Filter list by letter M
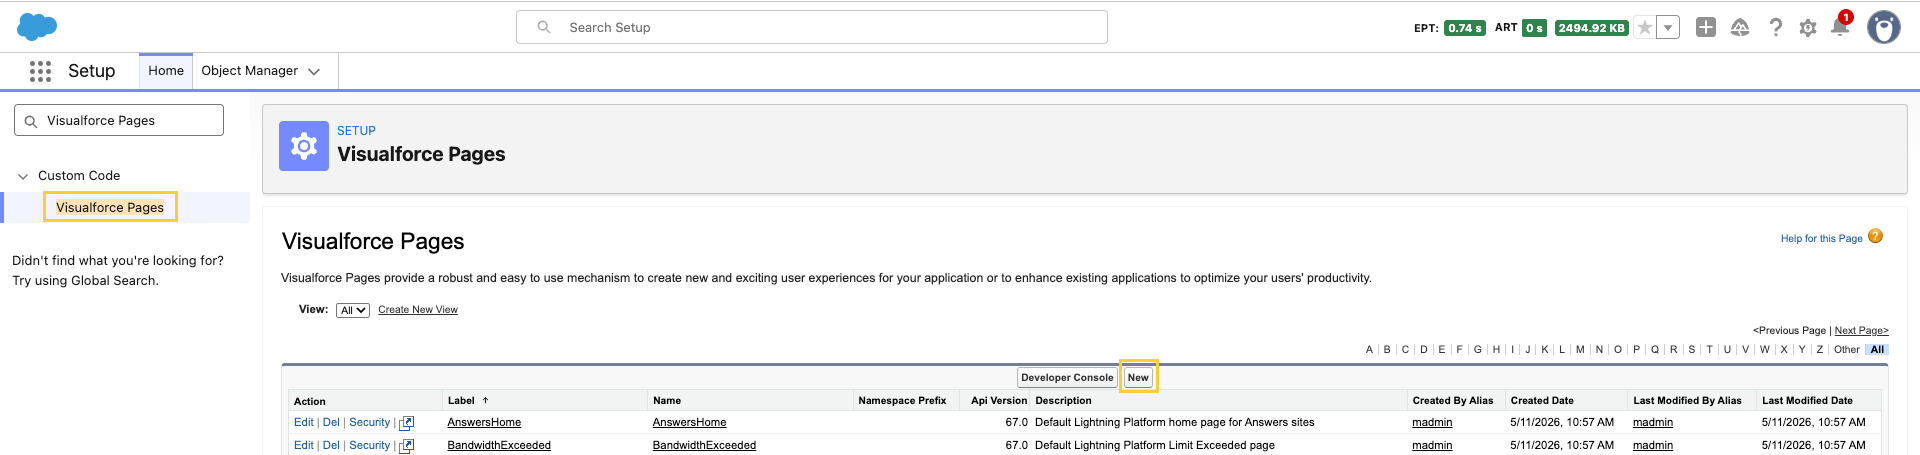Viewport: 1920px width, 455px height. coord(1580,349)
